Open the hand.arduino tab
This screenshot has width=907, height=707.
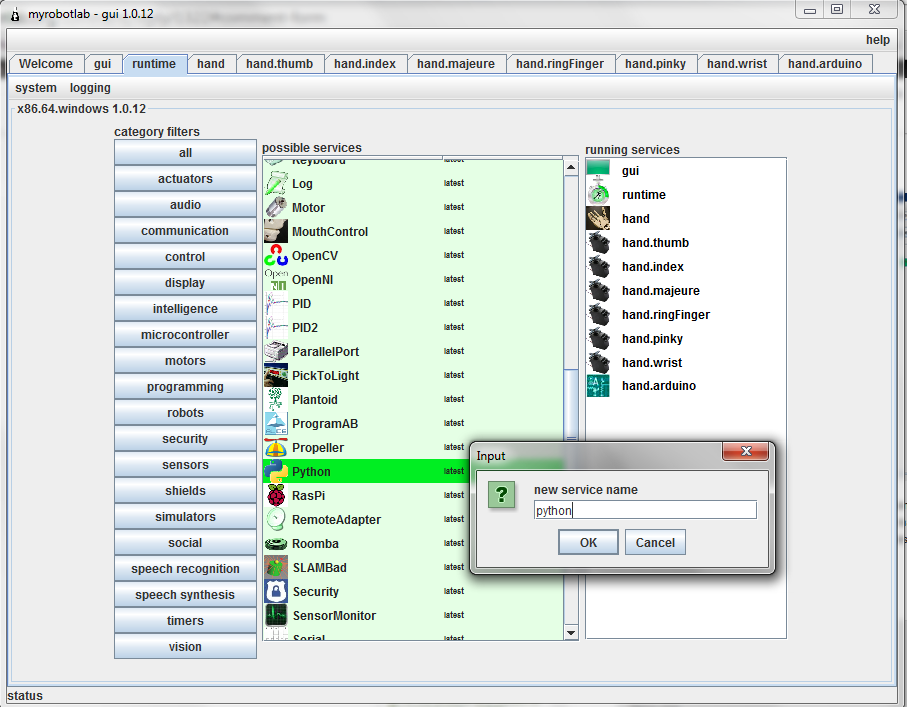[x=825, y=64]
